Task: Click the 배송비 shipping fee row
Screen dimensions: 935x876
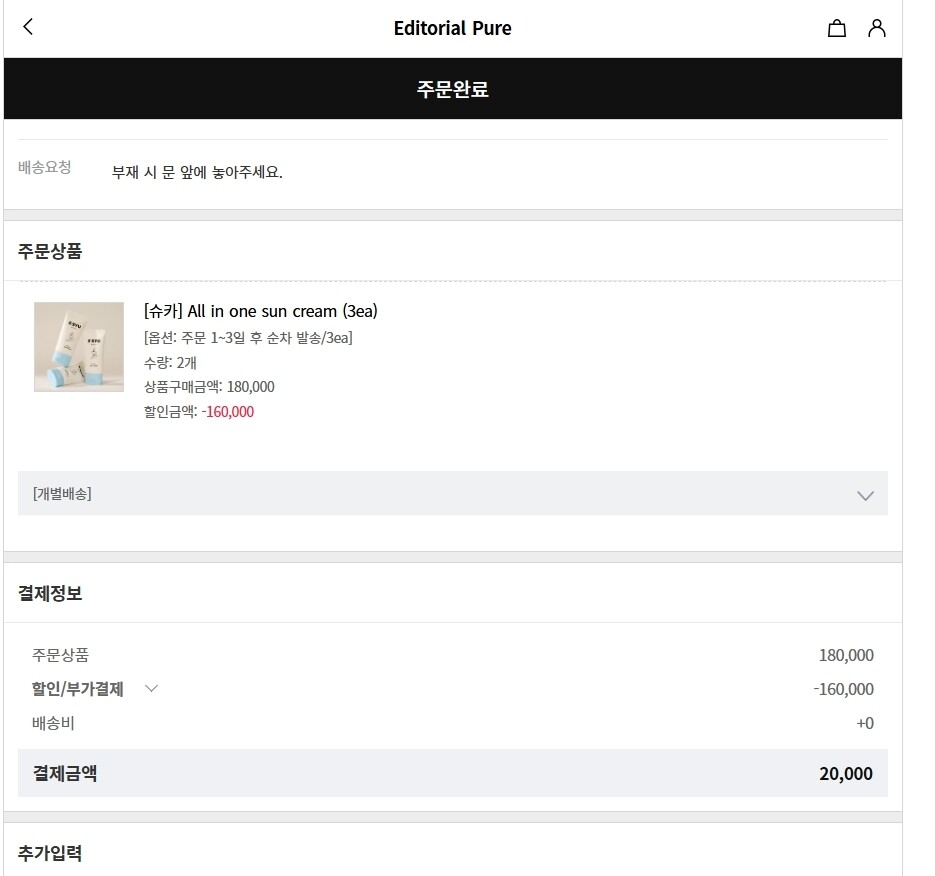Action: (x=453, y=723)
